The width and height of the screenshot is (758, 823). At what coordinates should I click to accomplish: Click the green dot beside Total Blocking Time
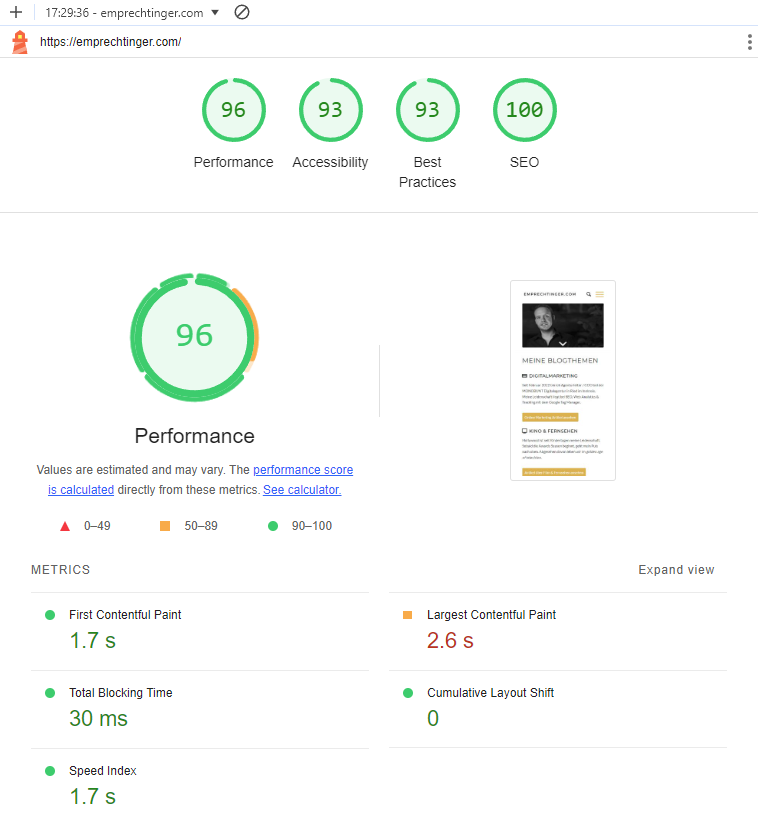tap(50, 693)
